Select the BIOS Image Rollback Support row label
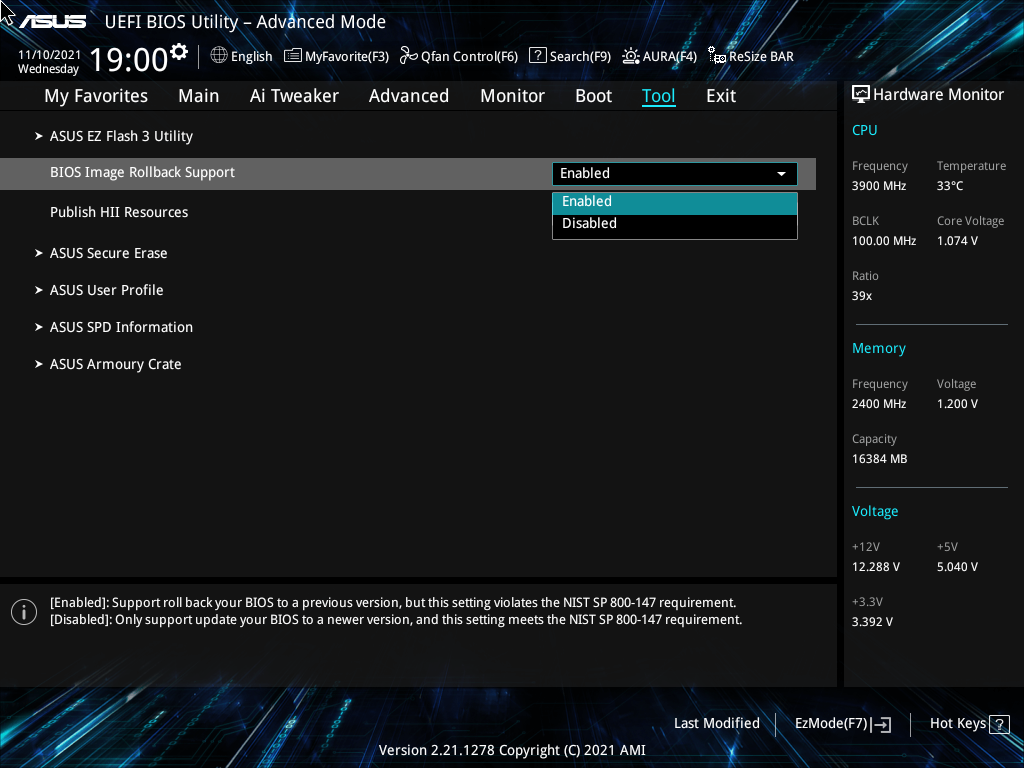The image size is (1024, 768). (x=142, y=172)
